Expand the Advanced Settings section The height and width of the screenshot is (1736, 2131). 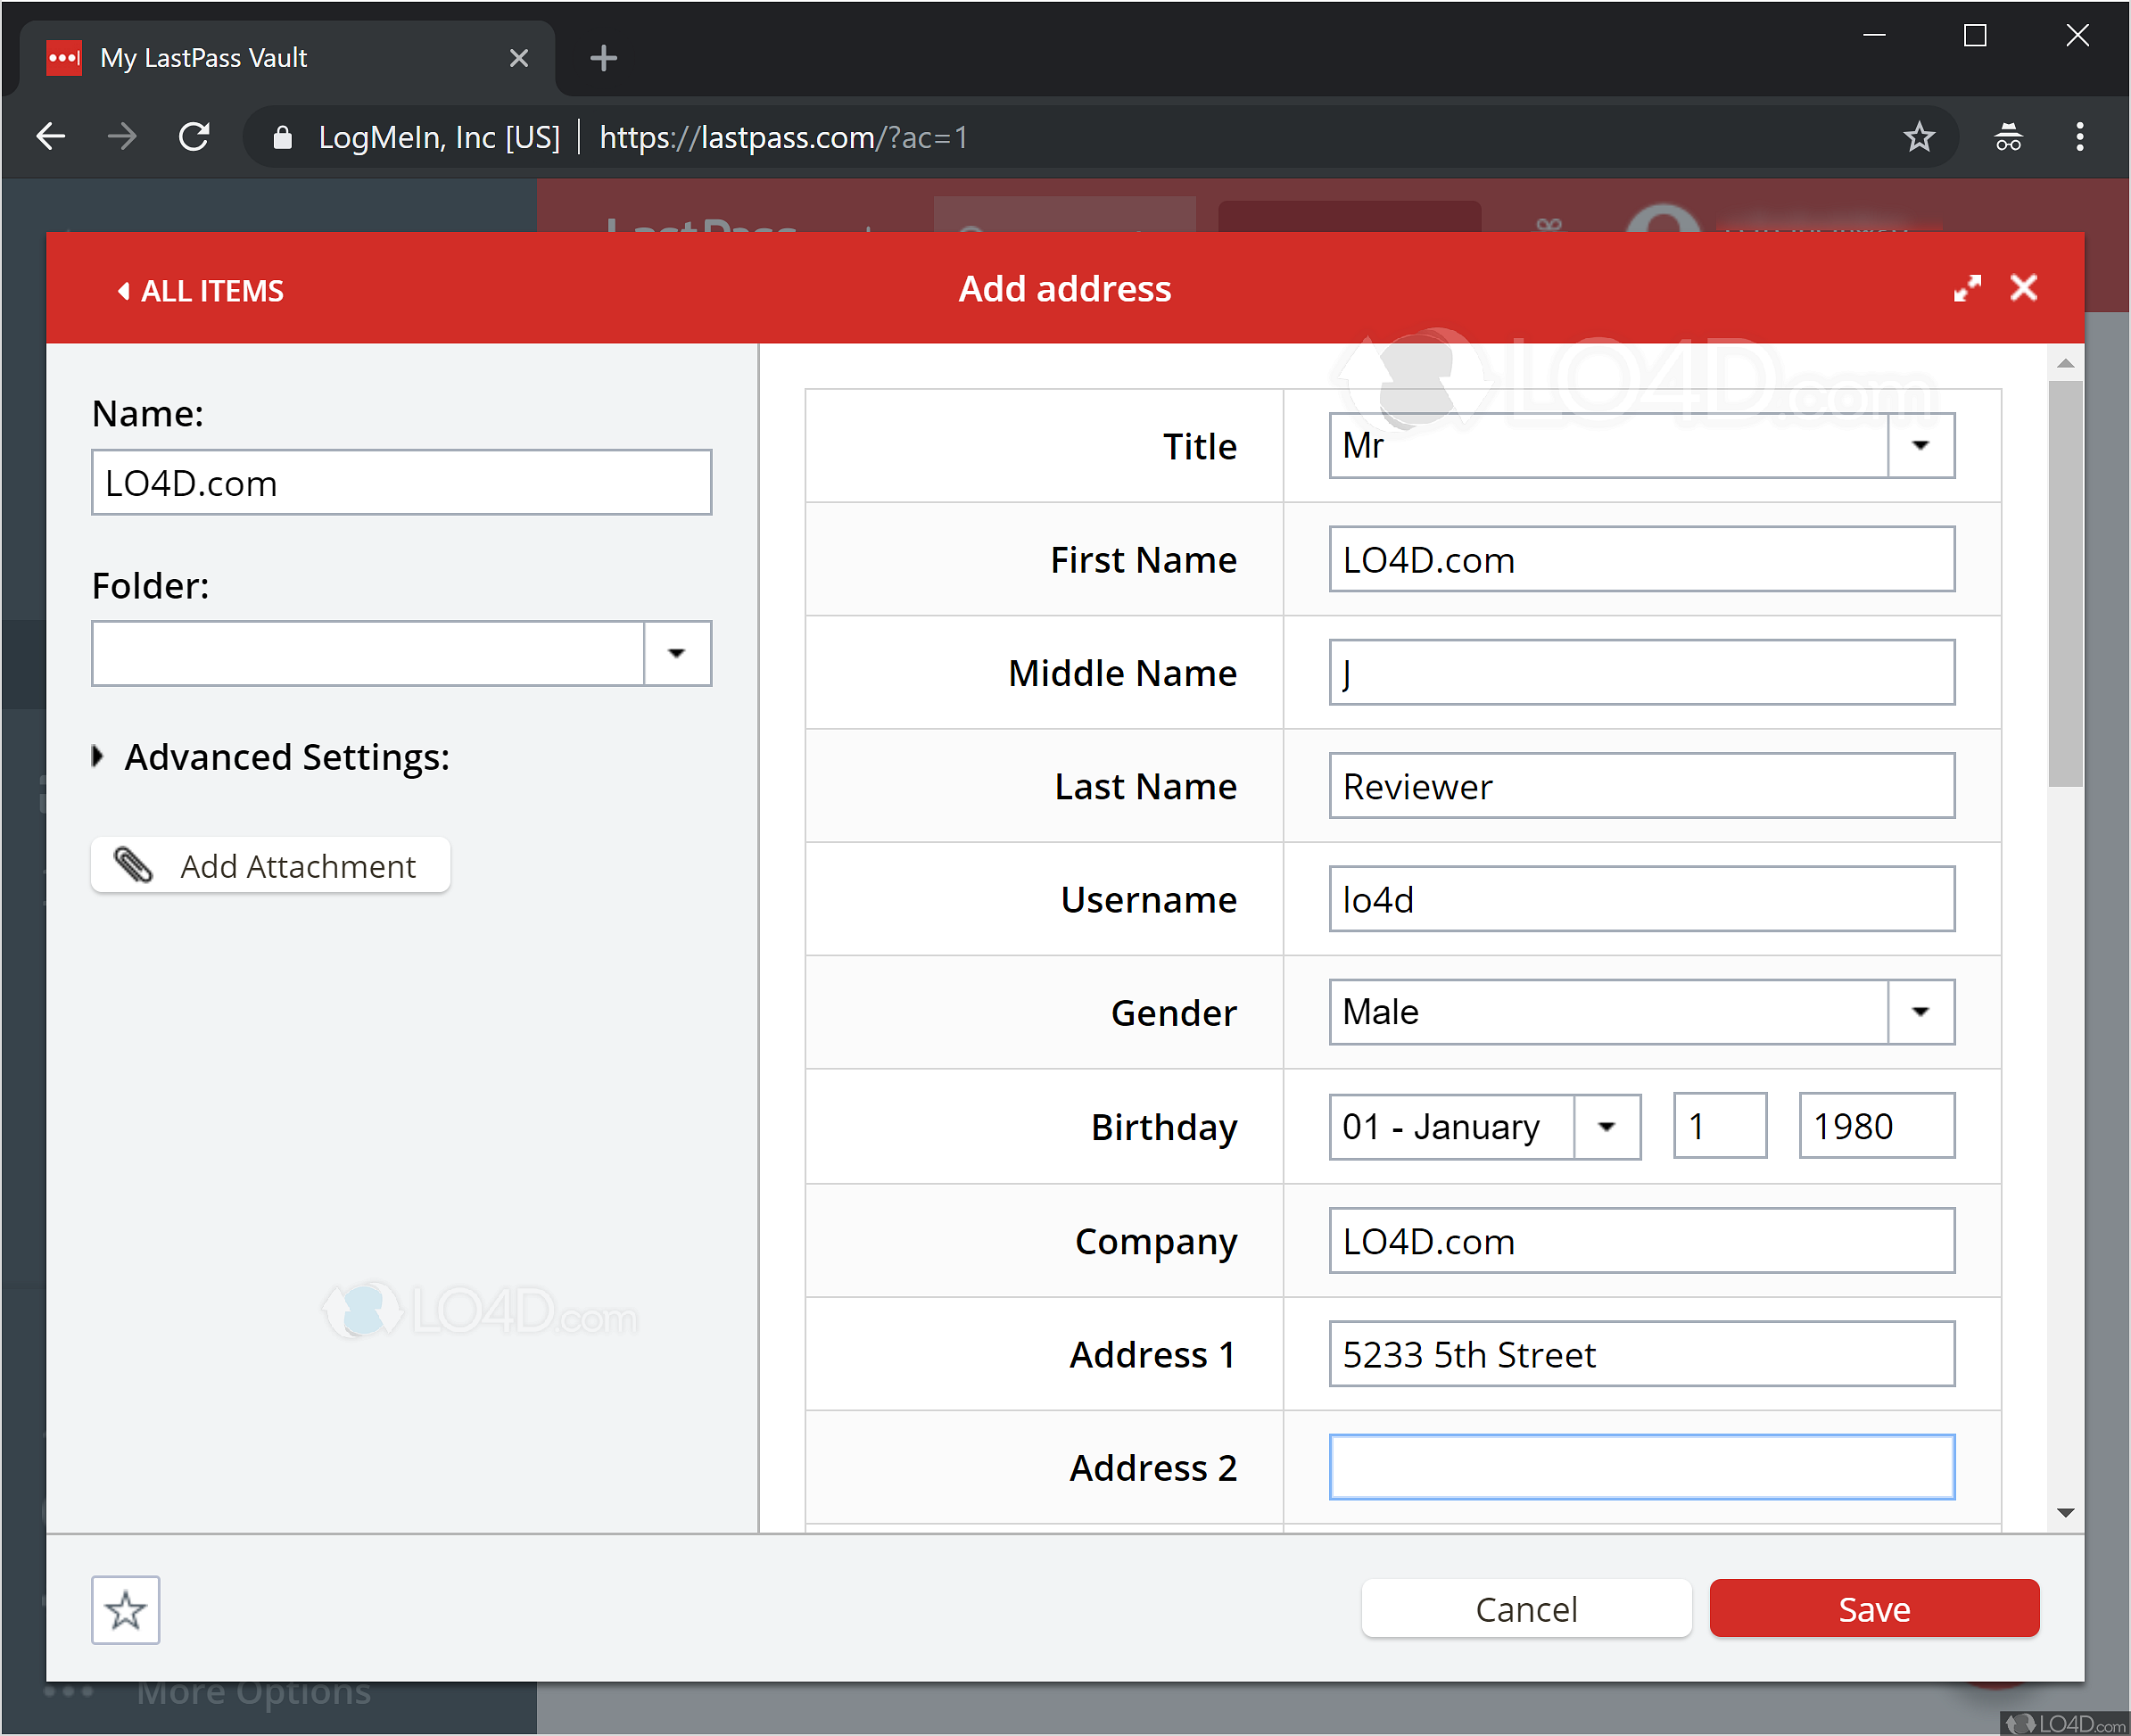99,757
